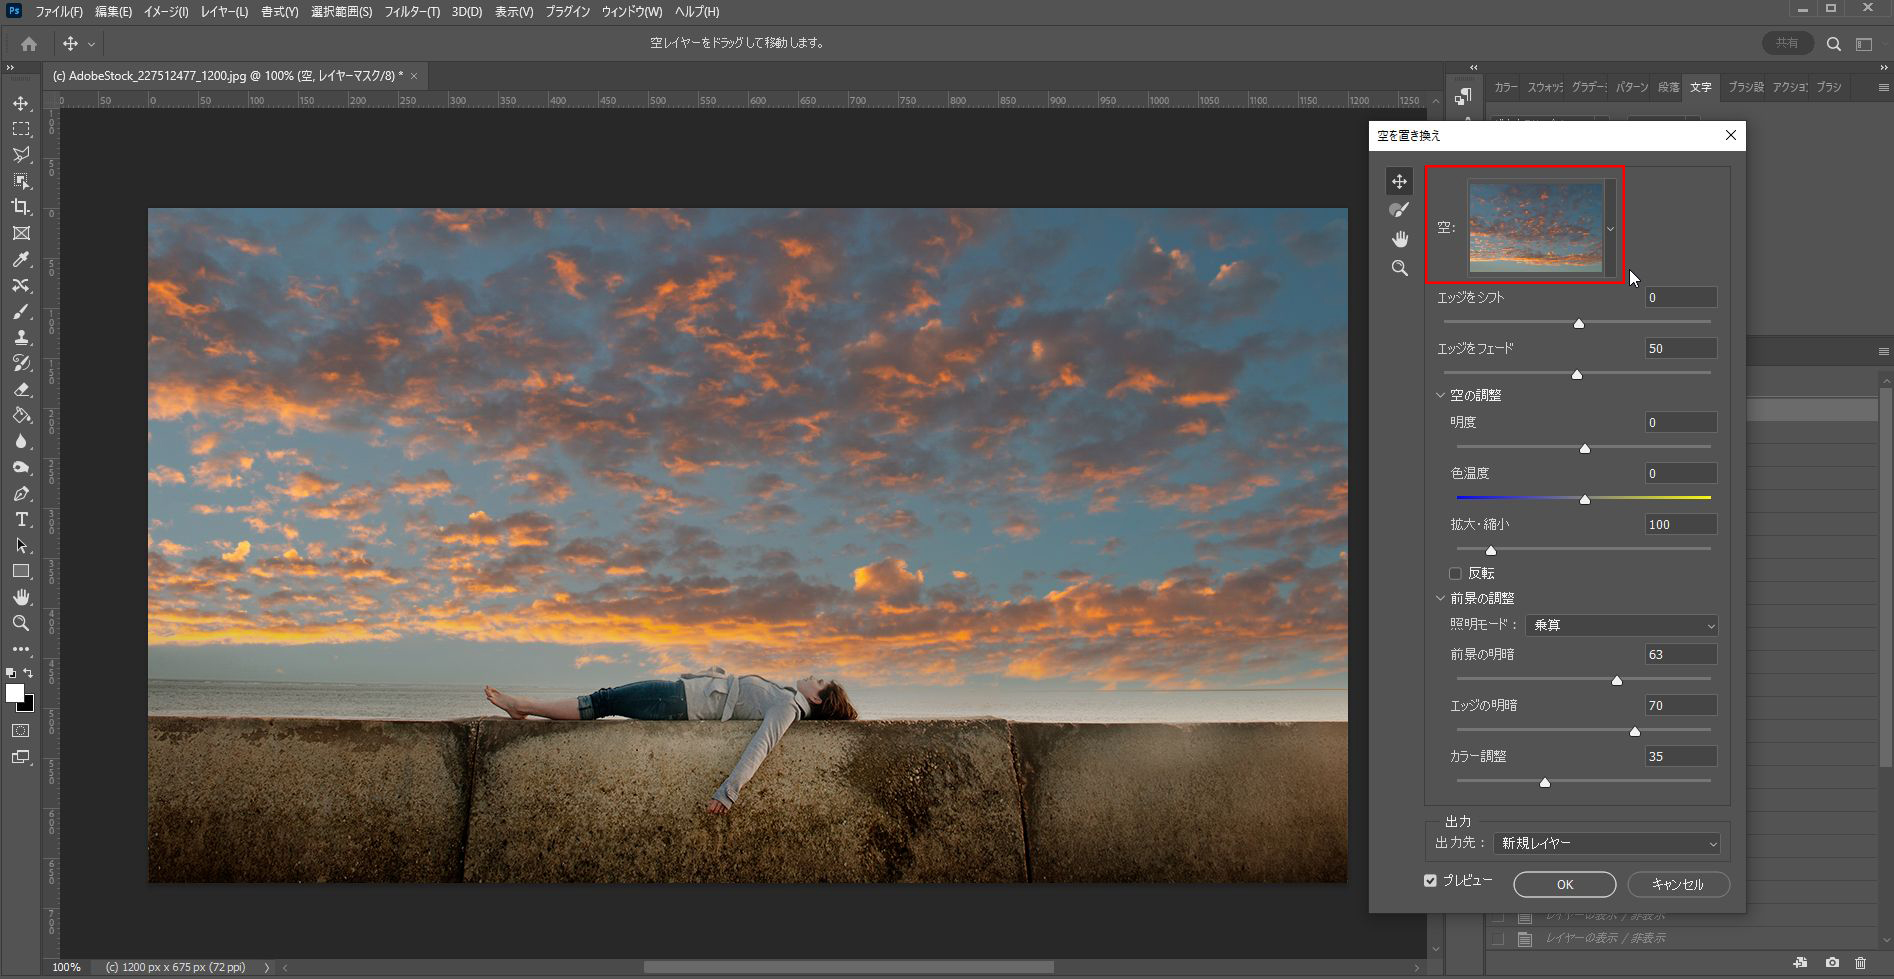Click the 共有 share button
The image size is (1894, 979).
[1787, 44]
